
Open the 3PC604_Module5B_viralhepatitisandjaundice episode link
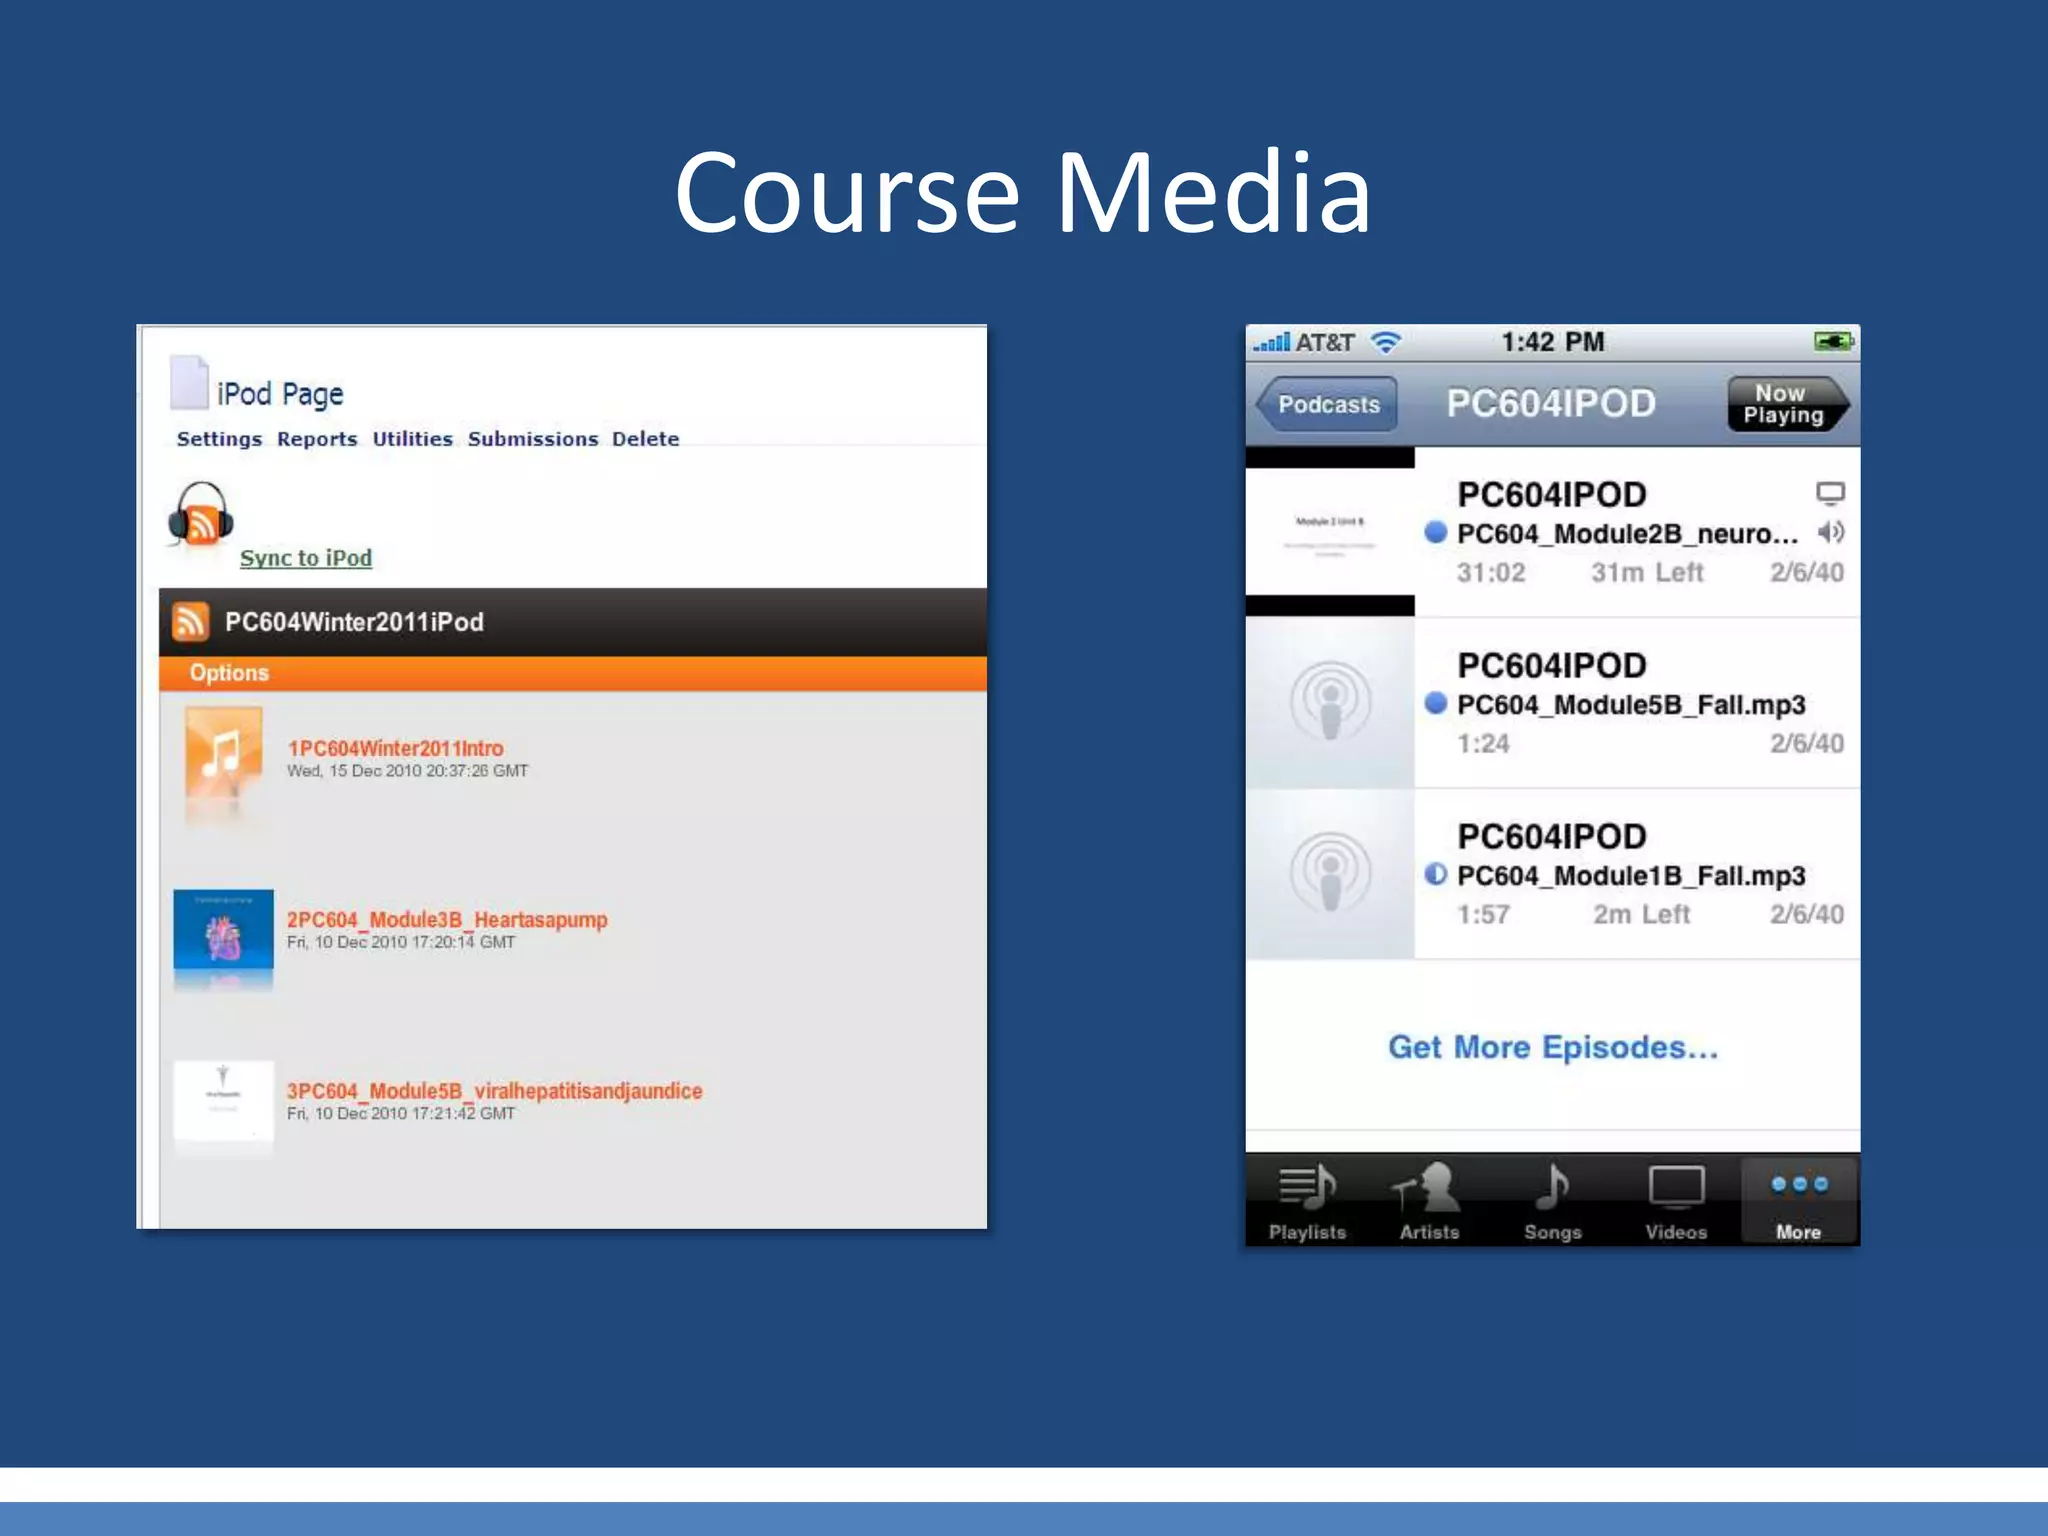pyautogui.click(x=495, y=1091)
